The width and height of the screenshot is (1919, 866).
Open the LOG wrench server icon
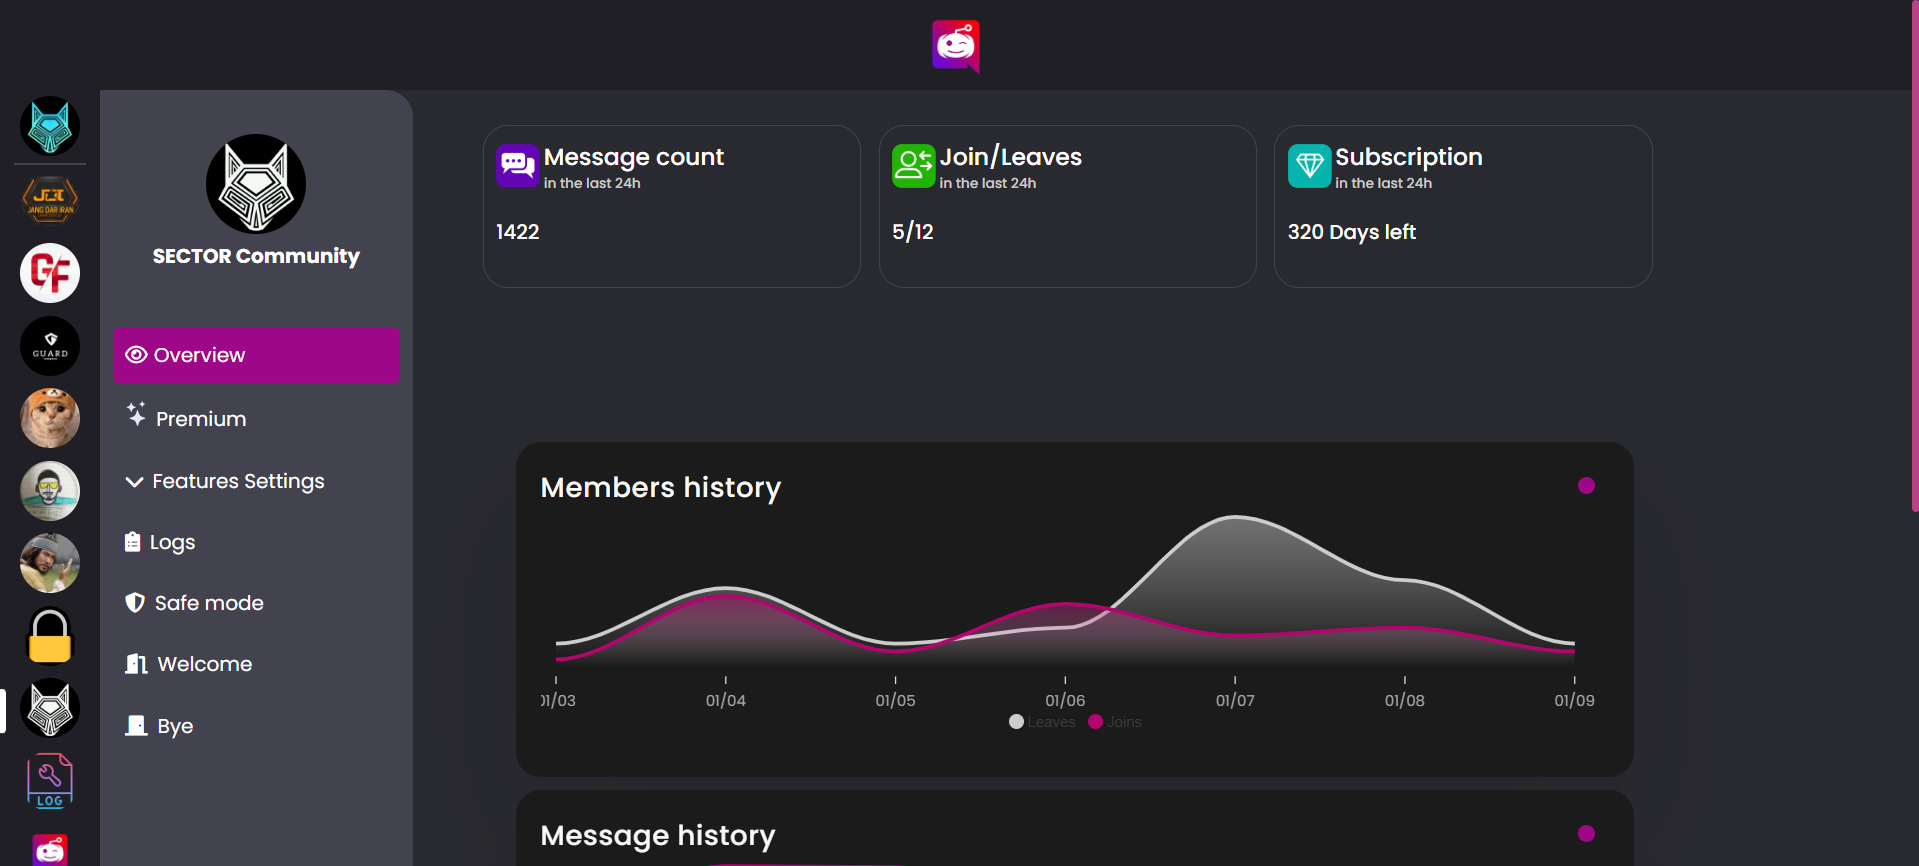50,781
